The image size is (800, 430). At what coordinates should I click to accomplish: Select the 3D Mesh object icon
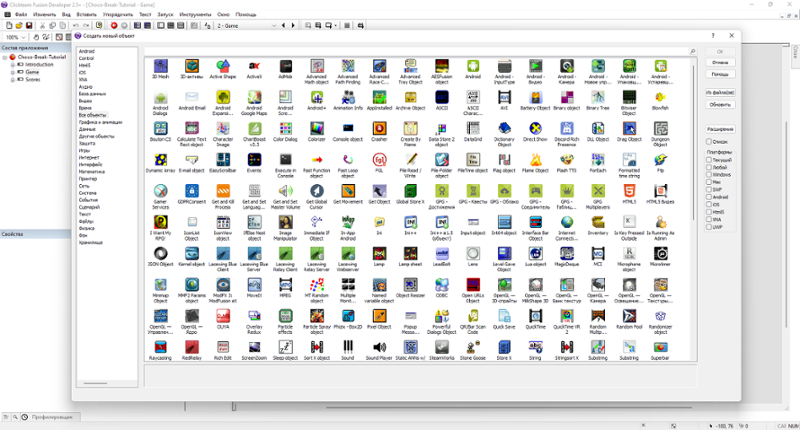click(x=160, y=66)
